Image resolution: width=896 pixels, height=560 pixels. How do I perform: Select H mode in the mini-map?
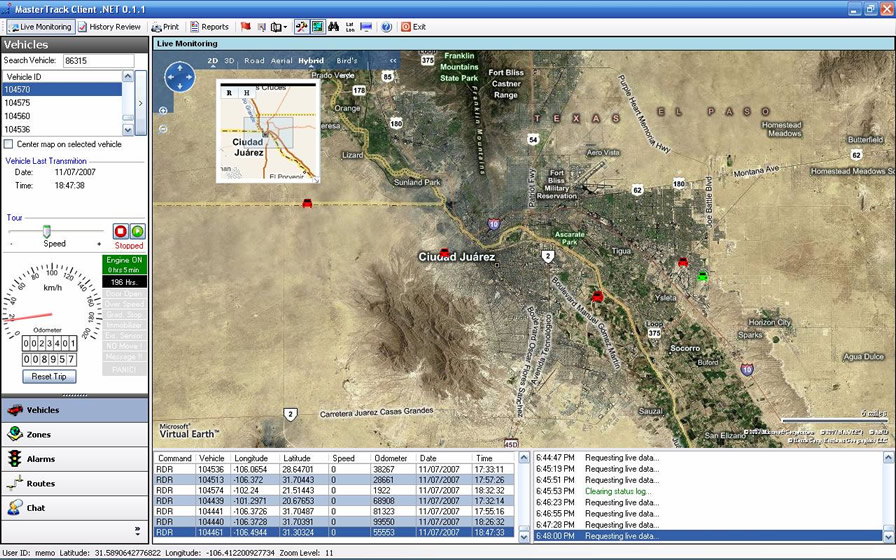pos(247,93)
